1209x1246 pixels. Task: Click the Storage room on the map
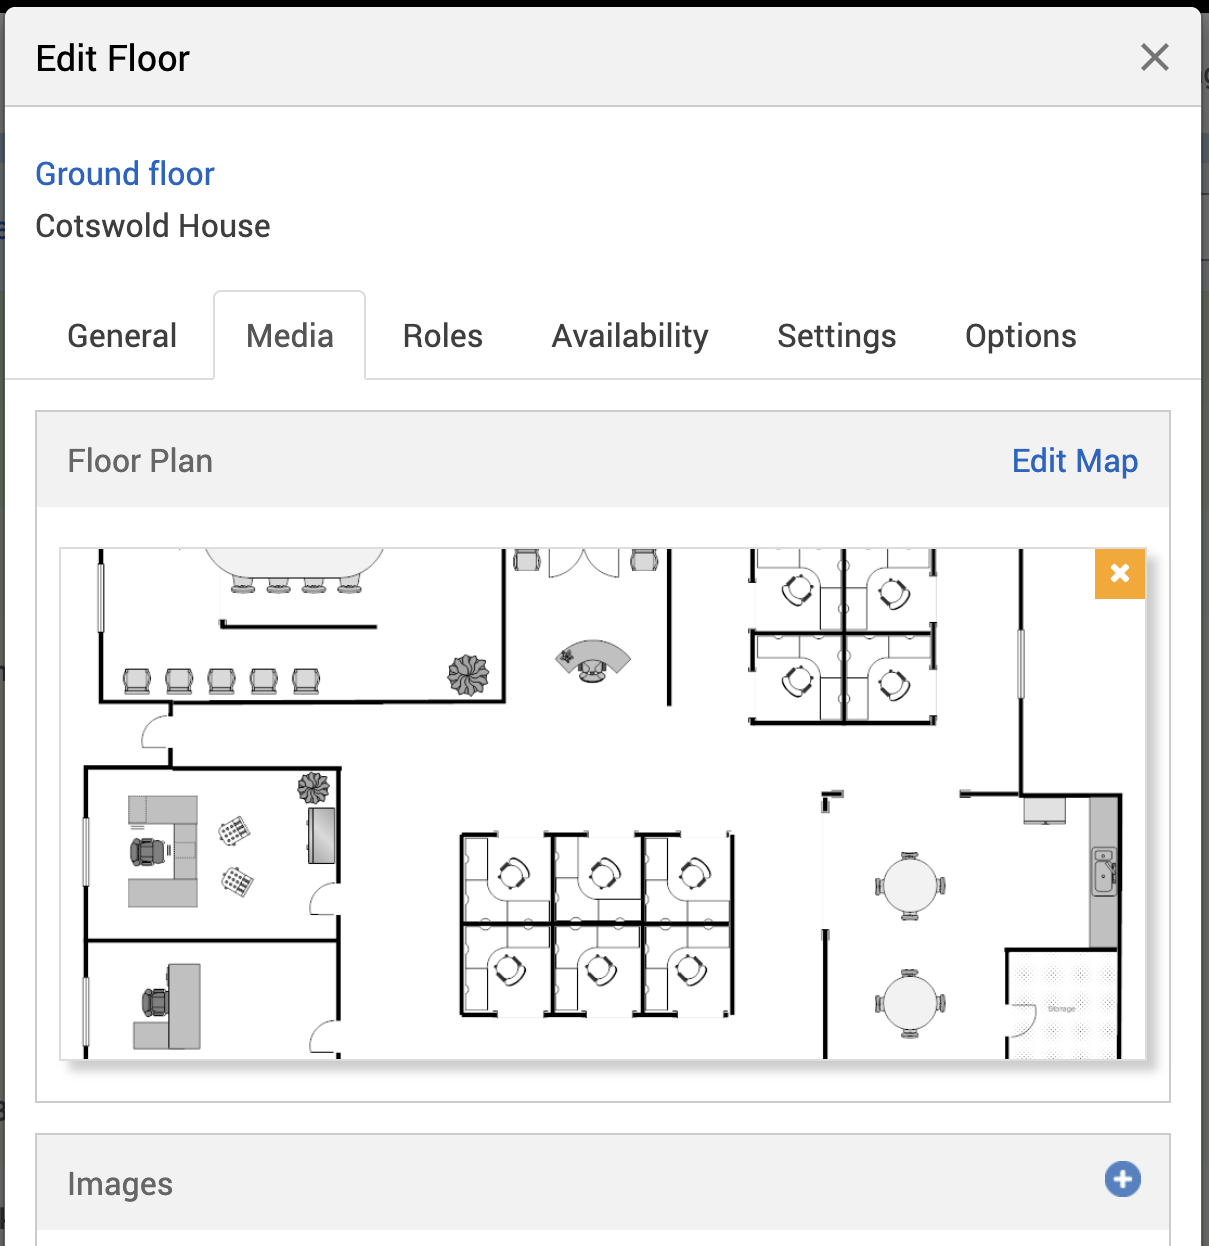1062,1004
